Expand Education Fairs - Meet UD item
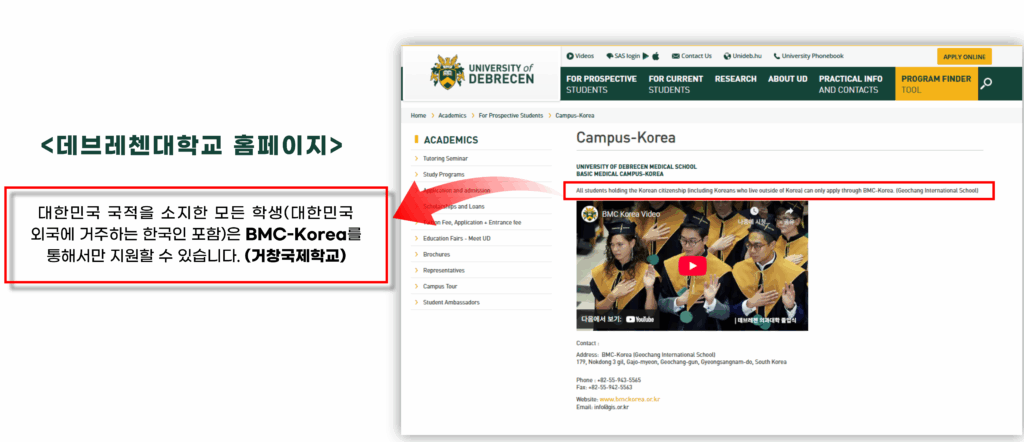This screenshot has height=442, width=1024. (458, 238)
